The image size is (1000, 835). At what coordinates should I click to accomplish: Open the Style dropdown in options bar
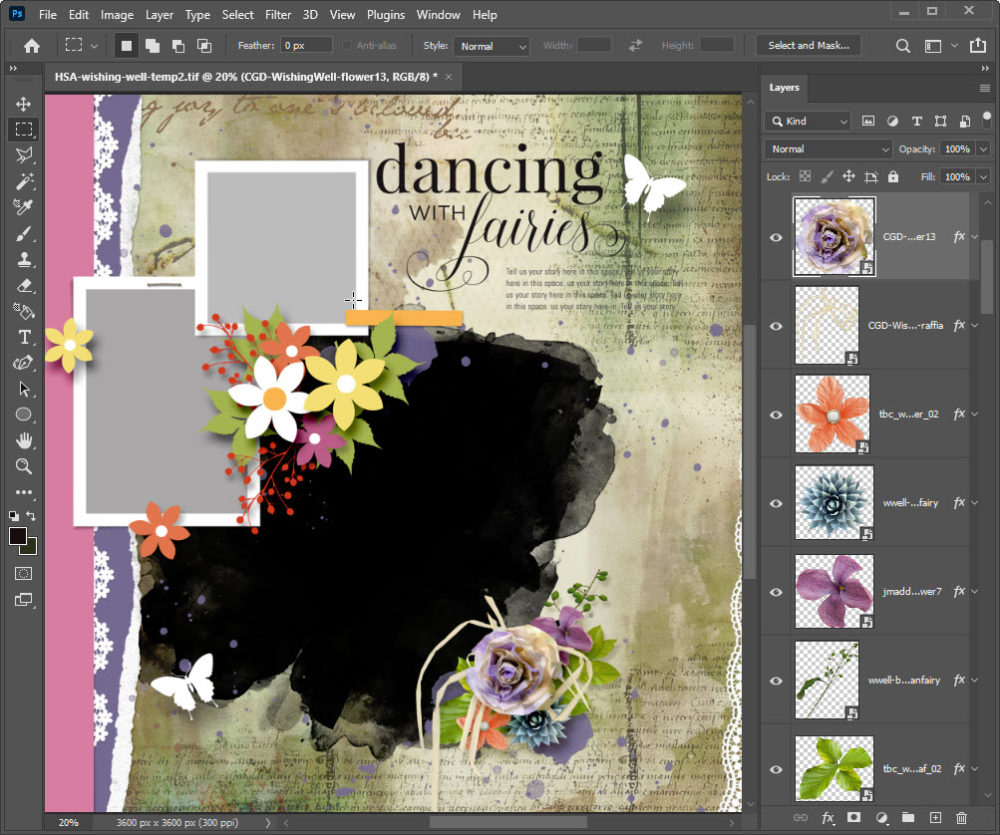coord(491,46)
